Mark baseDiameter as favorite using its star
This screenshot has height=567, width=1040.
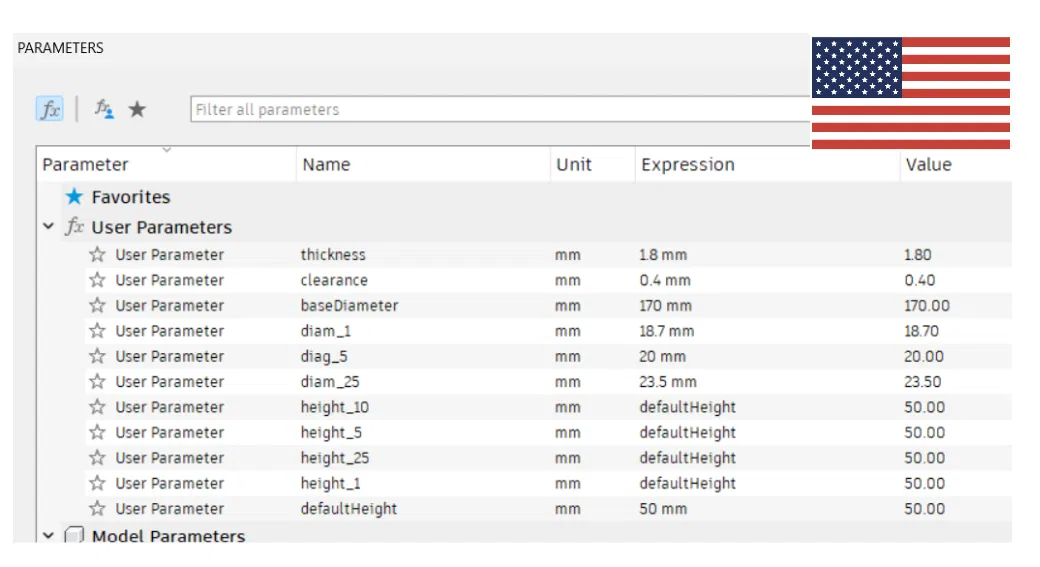pyautogui.click(x=97, y=306)
